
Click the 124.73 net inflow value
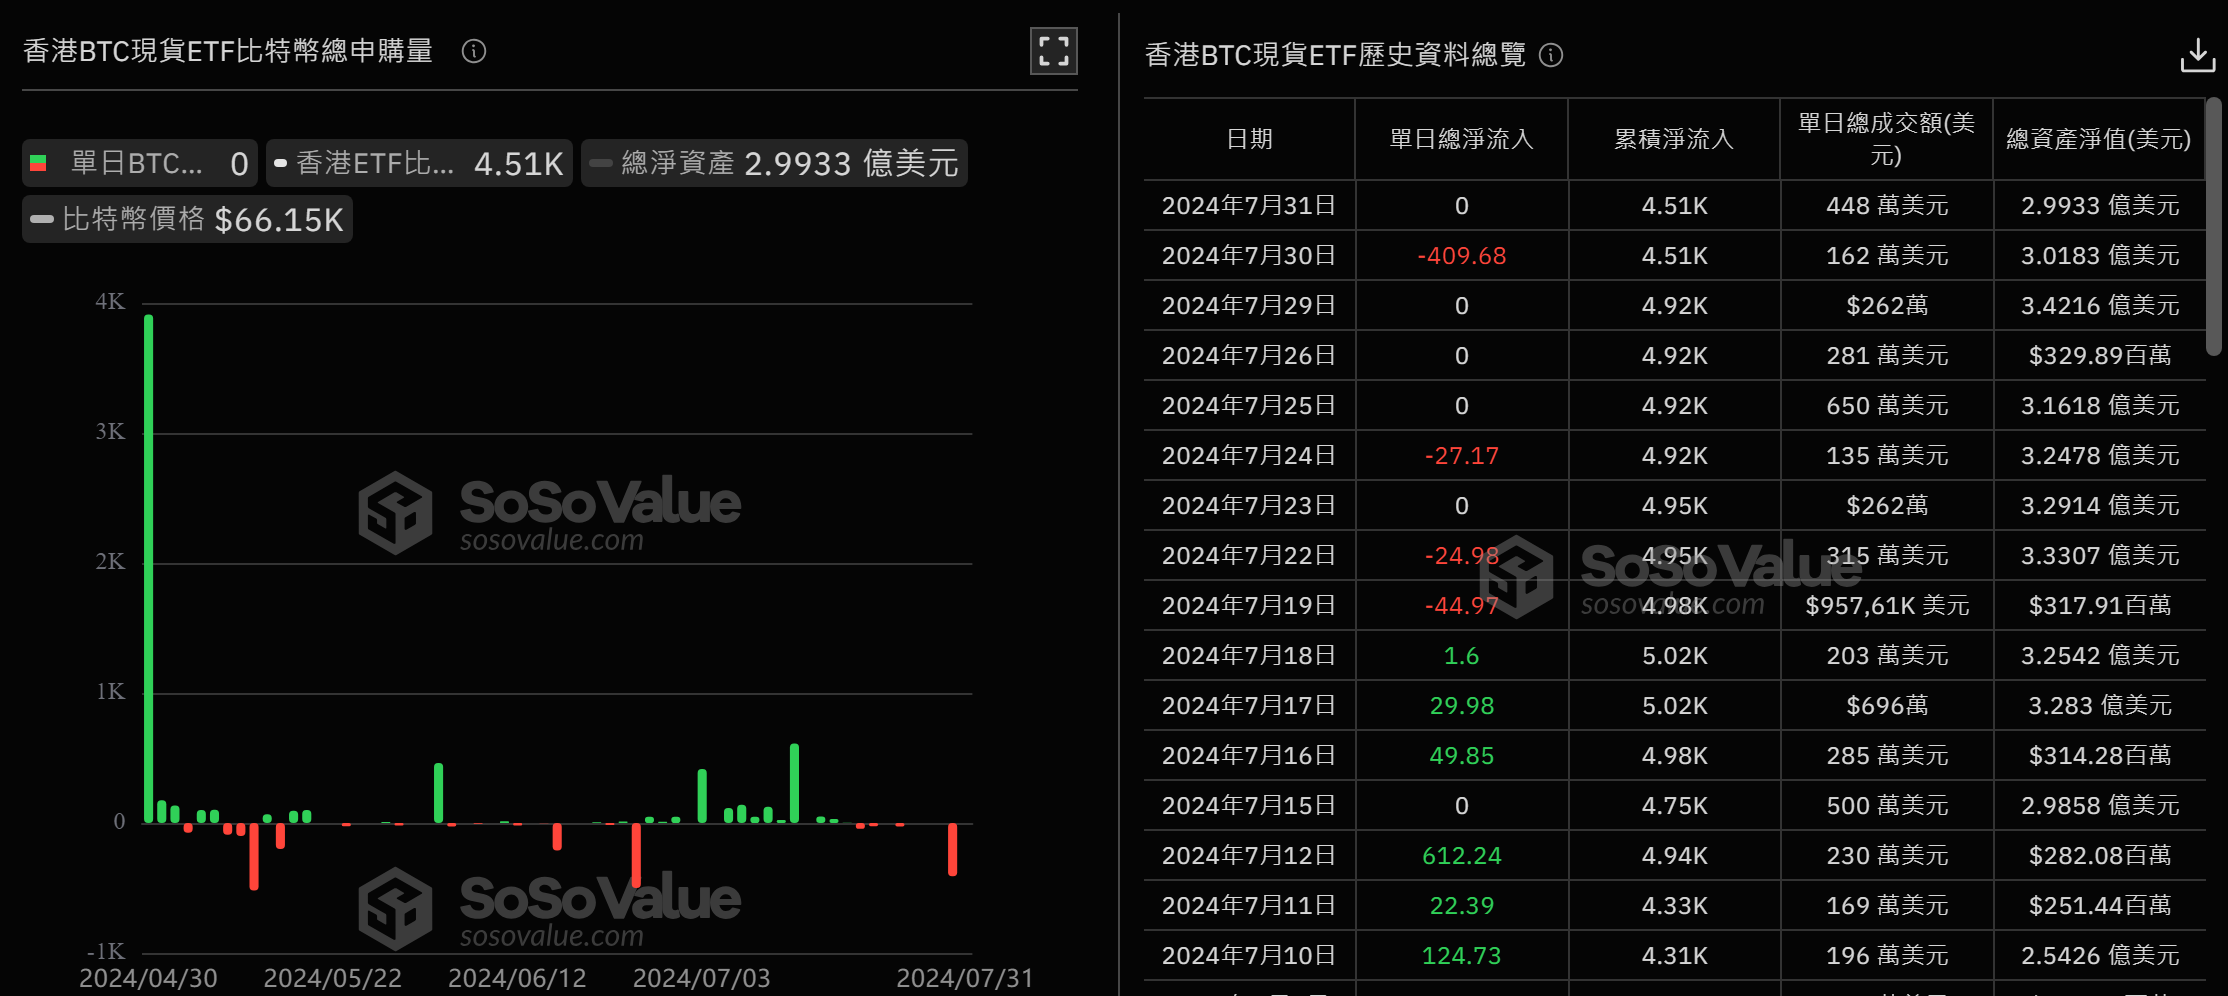click(x=1461, y=955)
